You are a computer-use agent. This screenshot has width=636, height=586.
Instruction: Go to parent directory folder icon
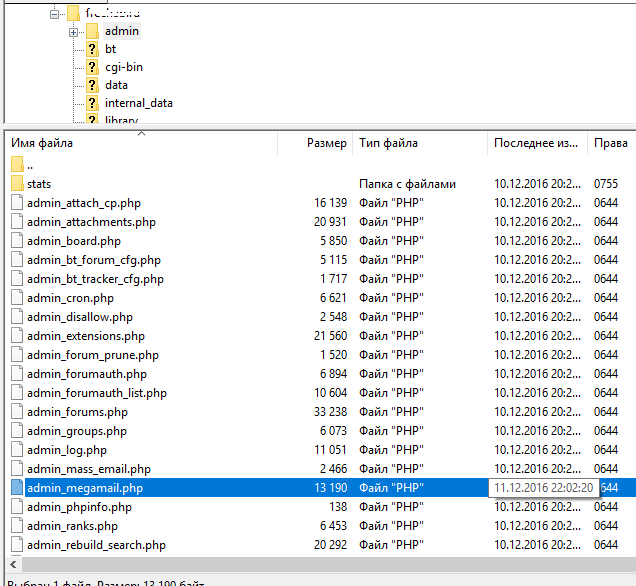coord(17,165)
